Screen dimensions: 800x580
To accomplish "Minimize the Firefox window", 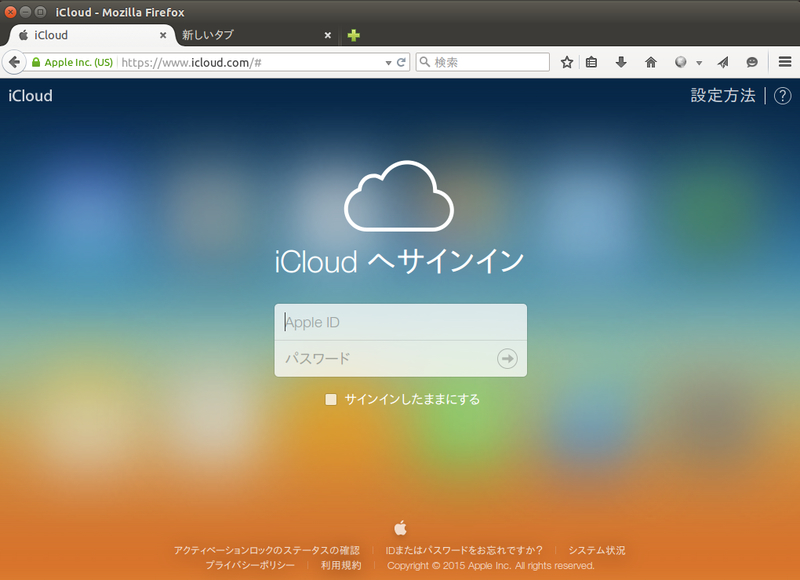I will tap(25, 12).
